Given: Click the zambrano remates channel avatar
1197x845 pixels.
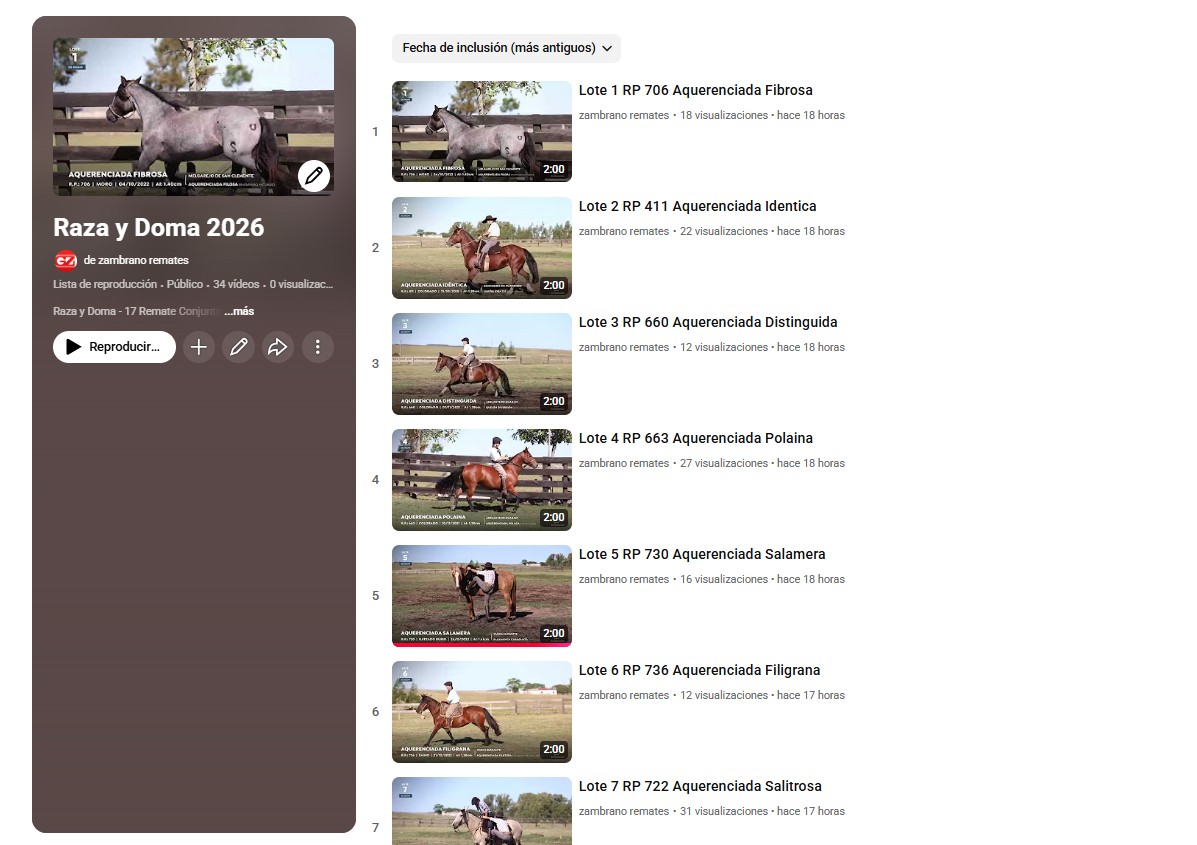Looking at the screenshot, I should click(66, 260).
